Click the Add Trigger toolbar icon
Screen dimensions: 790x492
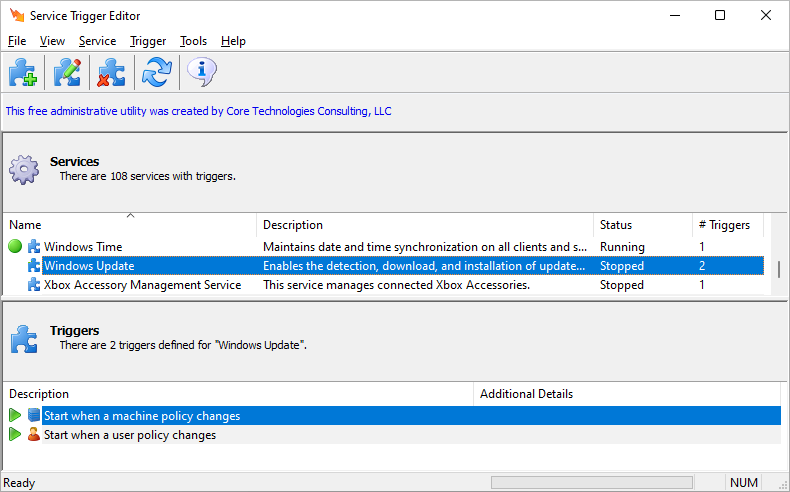23,73
